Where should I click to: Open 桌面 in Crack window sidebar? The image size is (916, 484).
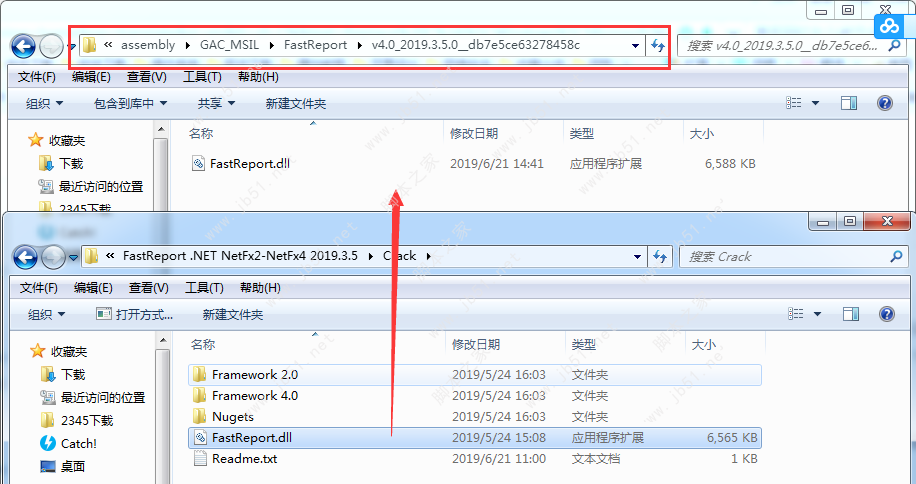[63, 466]
